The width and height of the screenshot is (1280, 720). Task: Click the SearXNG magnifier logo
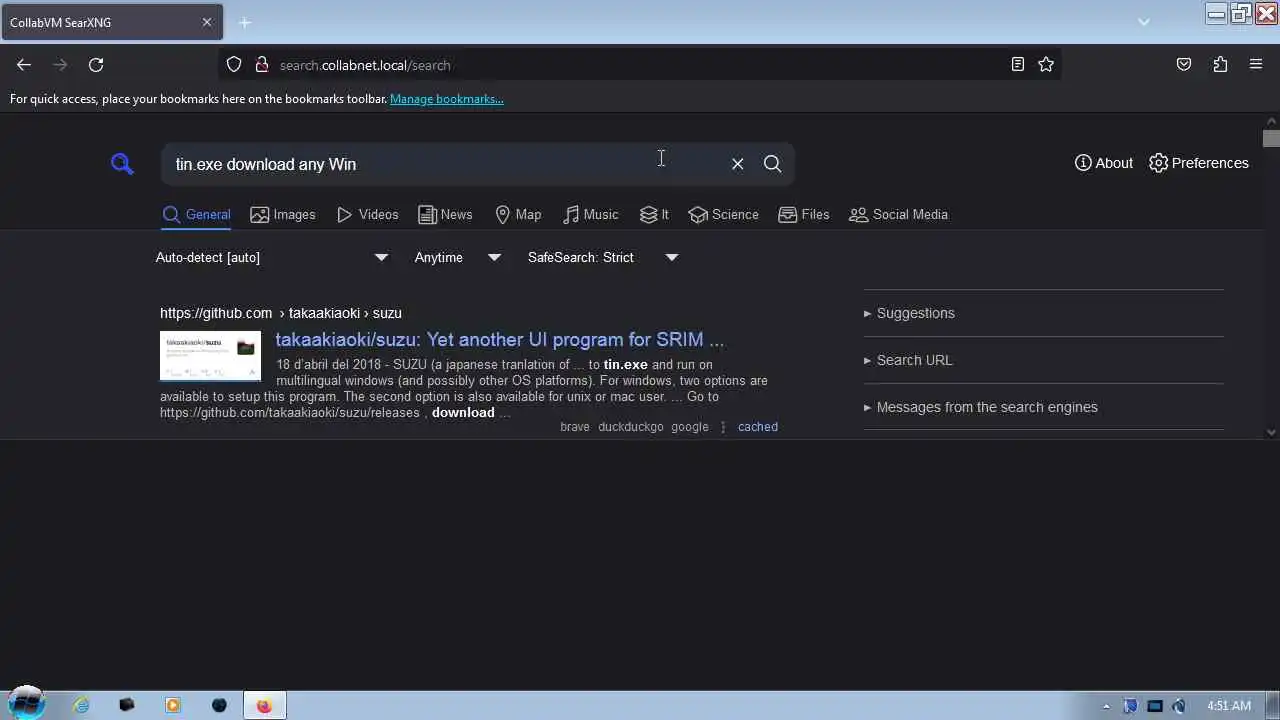(x=122, y=163)
